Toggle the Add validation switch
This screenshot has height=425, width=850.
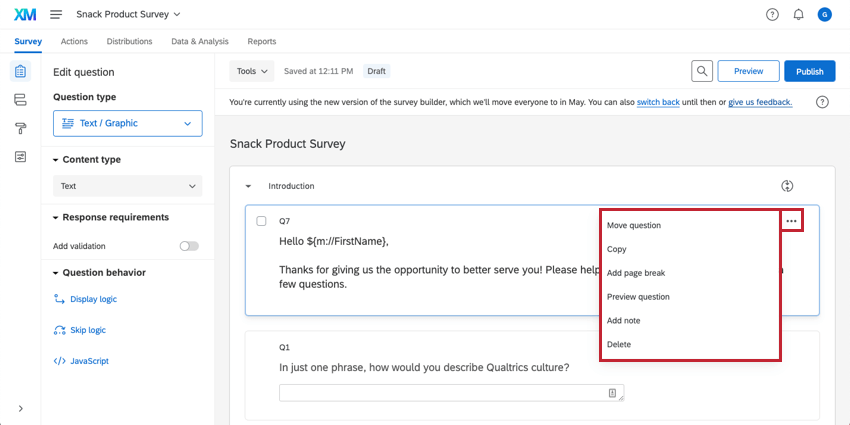(x=188, y=246)
